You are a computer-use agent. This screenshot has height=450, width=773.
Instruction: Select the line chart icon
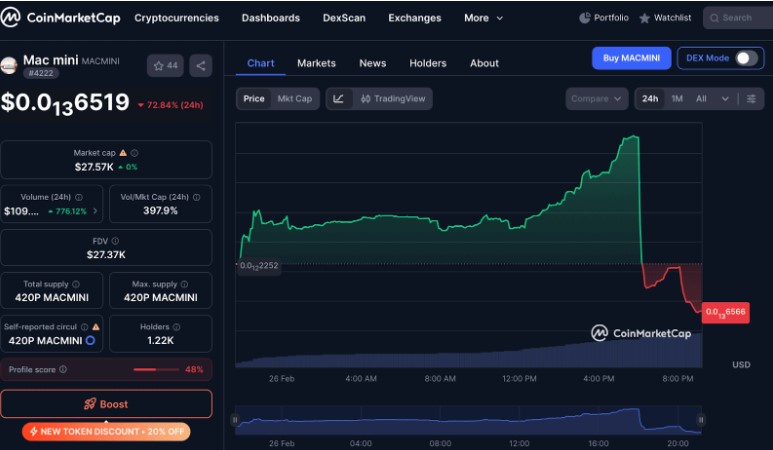[x=339, y=99]
